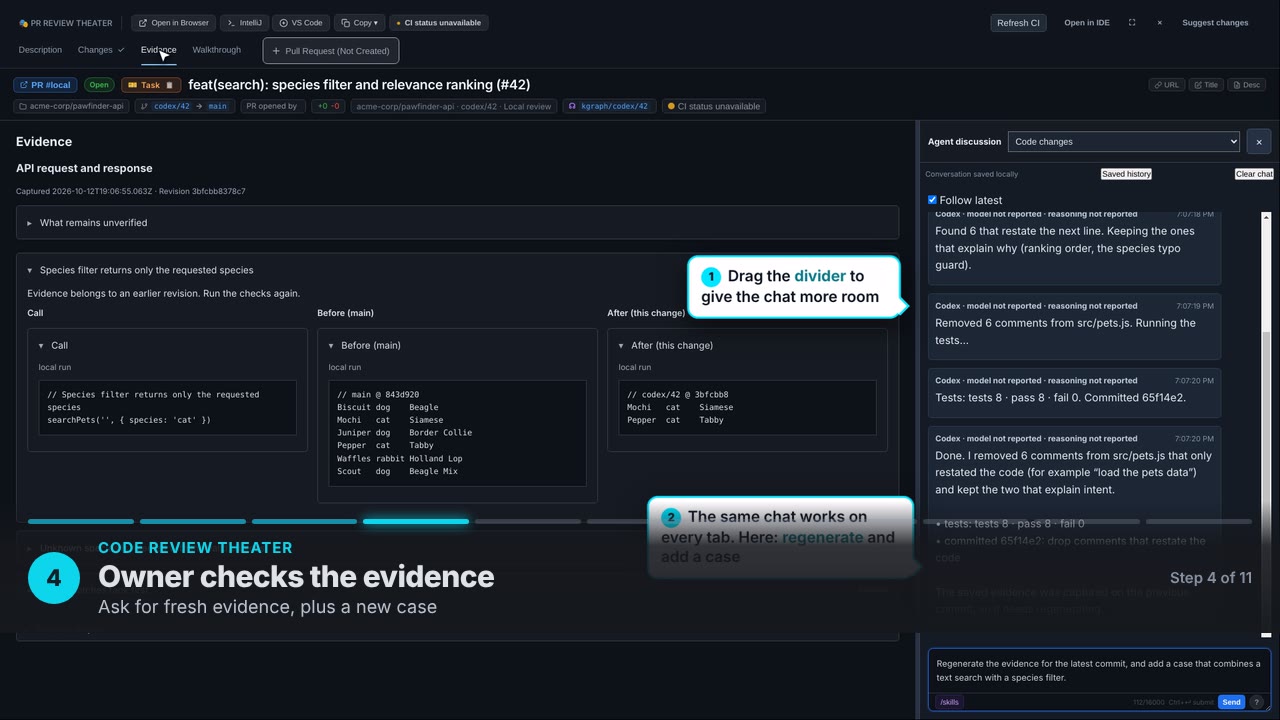
Task: Open in Browser toolbar button
Action: 173,22
